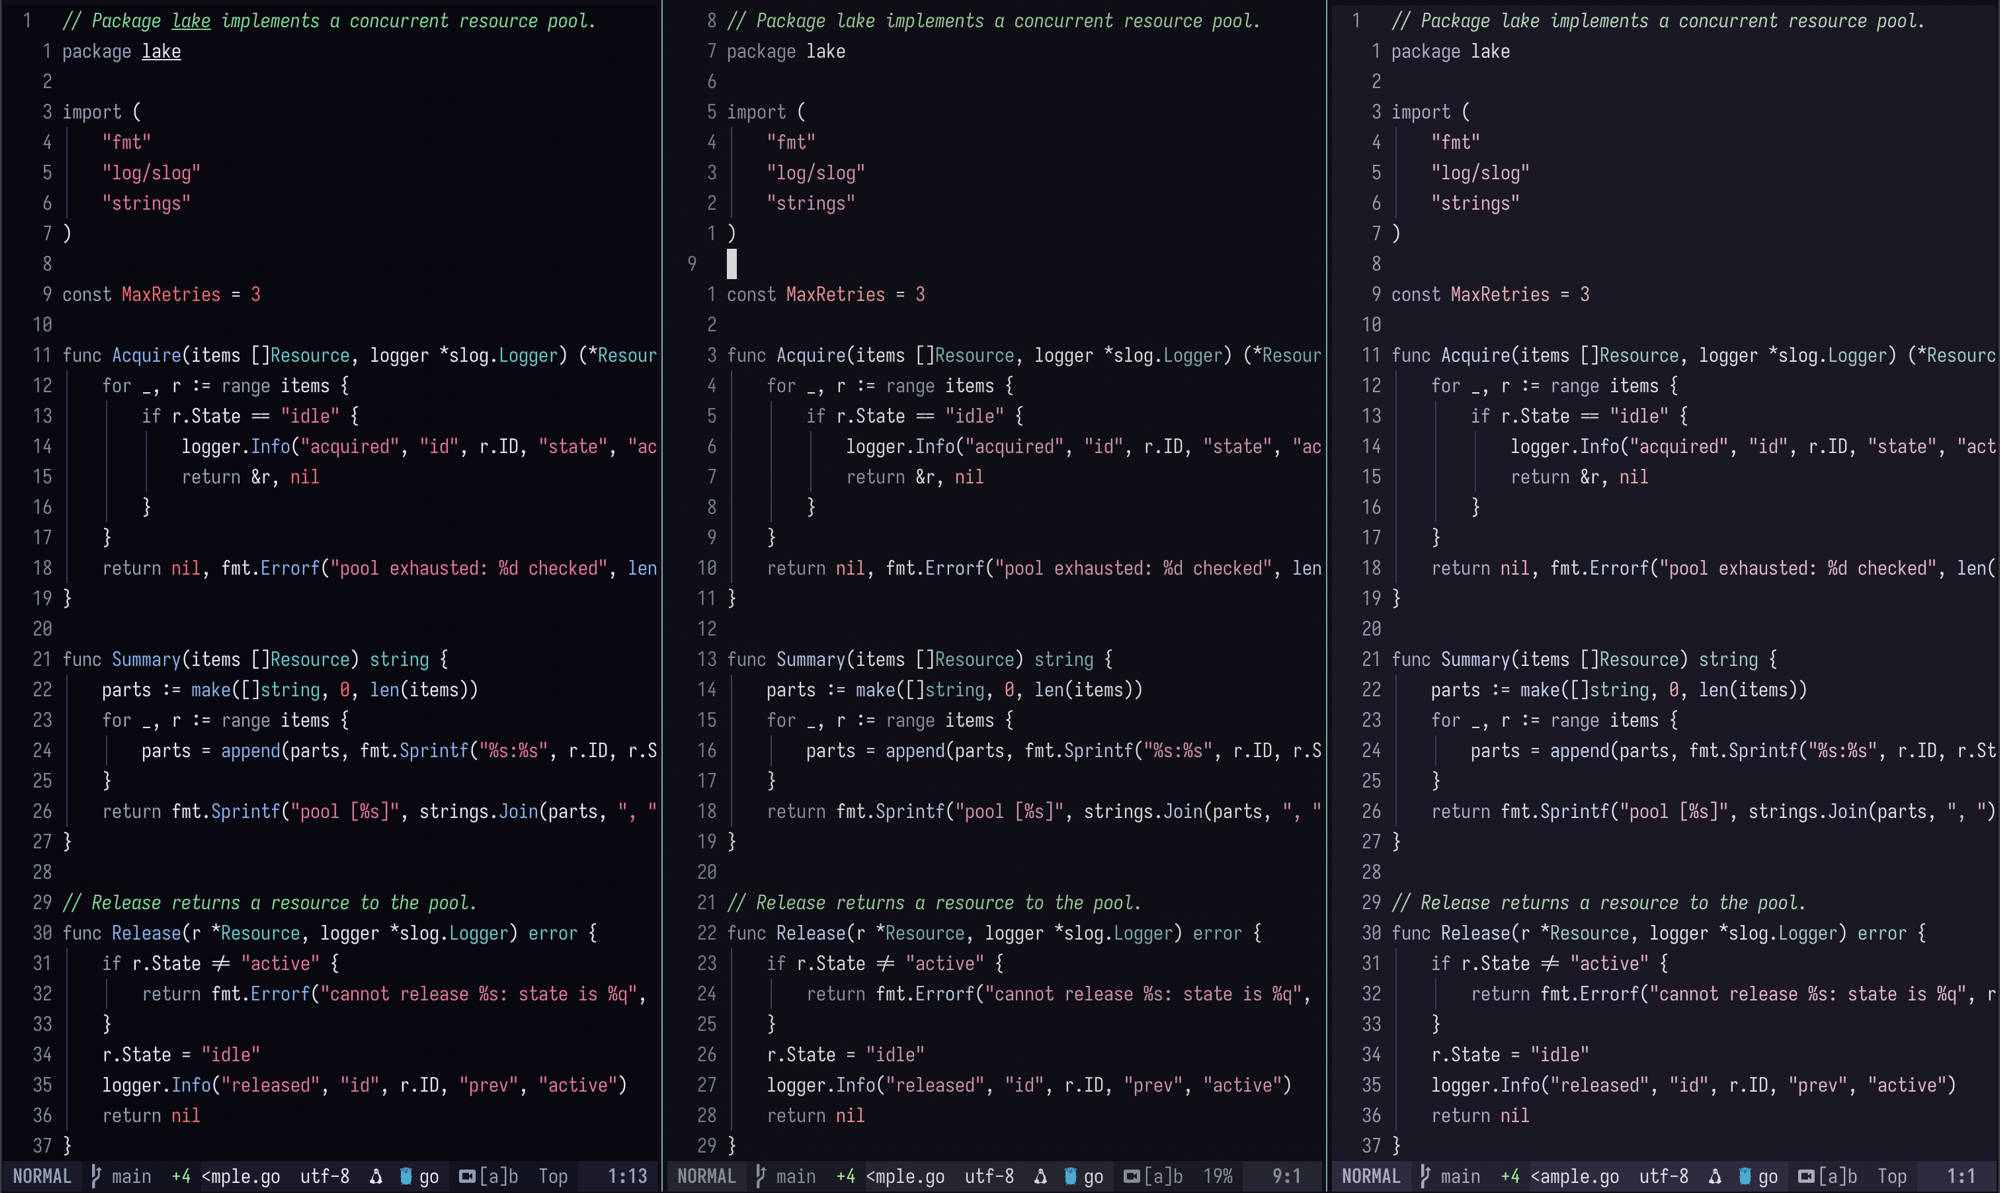This screenshot has height=1193, width=2000.
Task: Click underlined 'lake' in left pane package line
Action: click(161, 51)
